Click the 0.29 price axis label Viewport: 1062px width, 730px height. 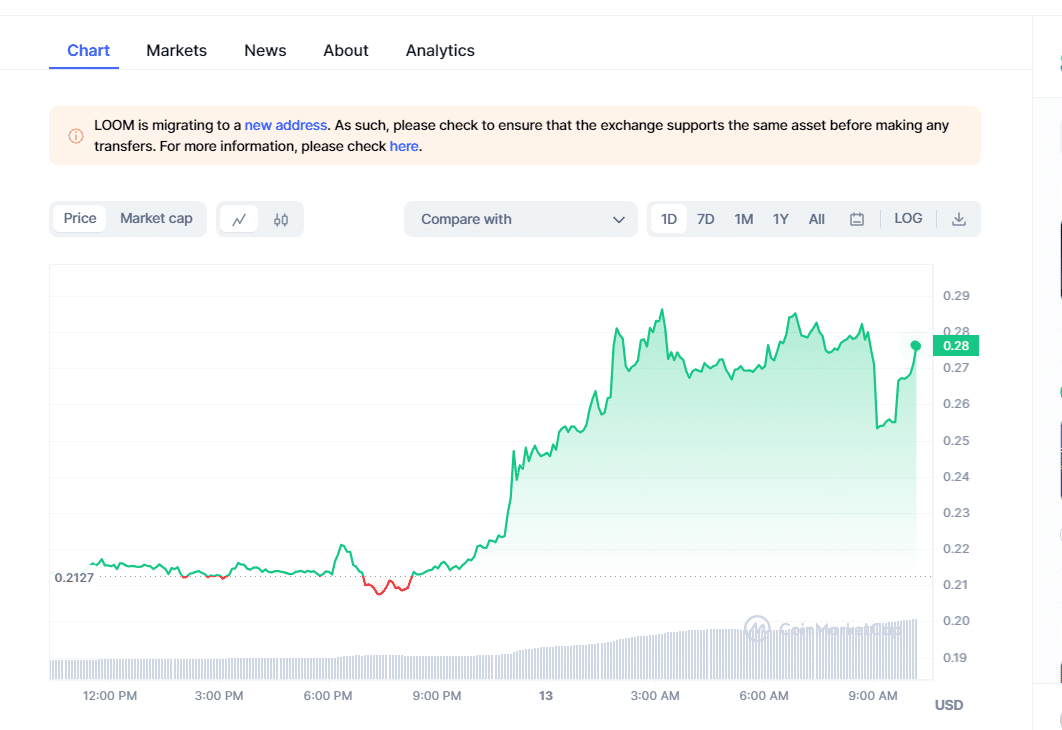point(956,295)
